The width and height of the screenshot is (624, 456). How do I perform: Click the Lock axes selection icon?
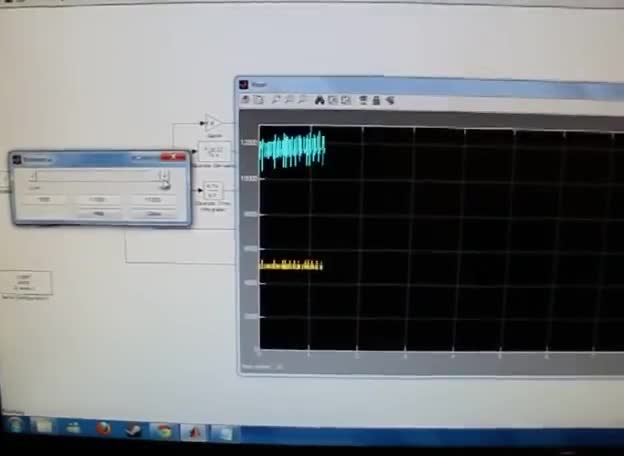(x=376, y=101)
